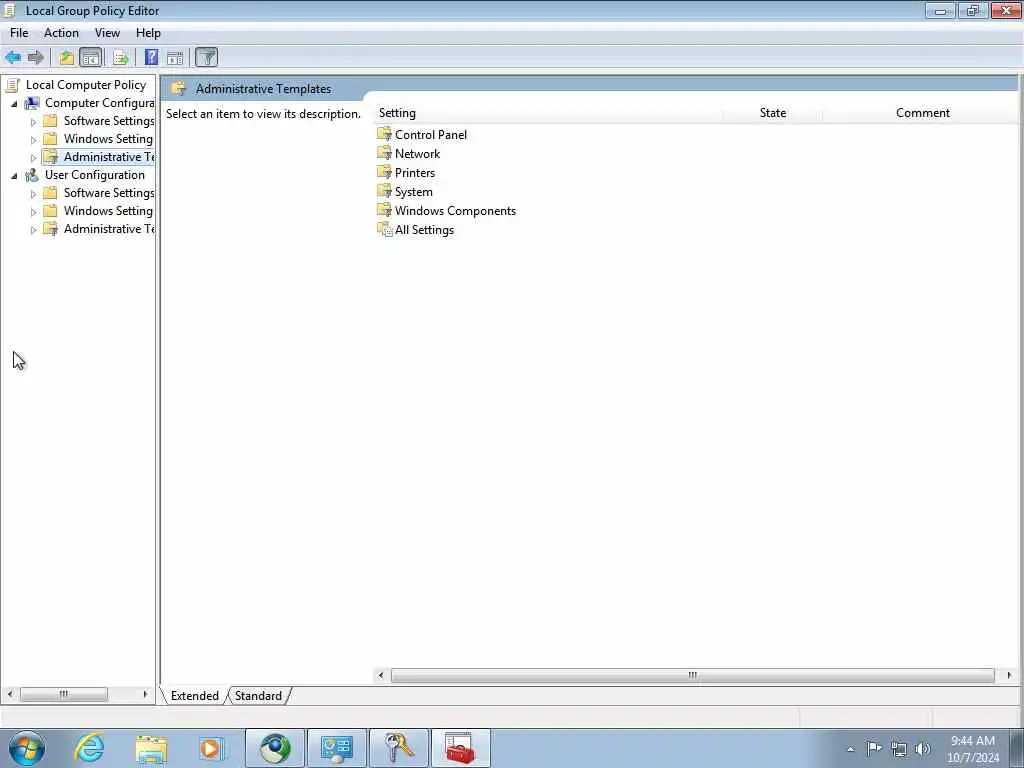Toggle the Show/Hide Console Tree button
Screen dimensions: 1024x768
[x=91, y=57]
